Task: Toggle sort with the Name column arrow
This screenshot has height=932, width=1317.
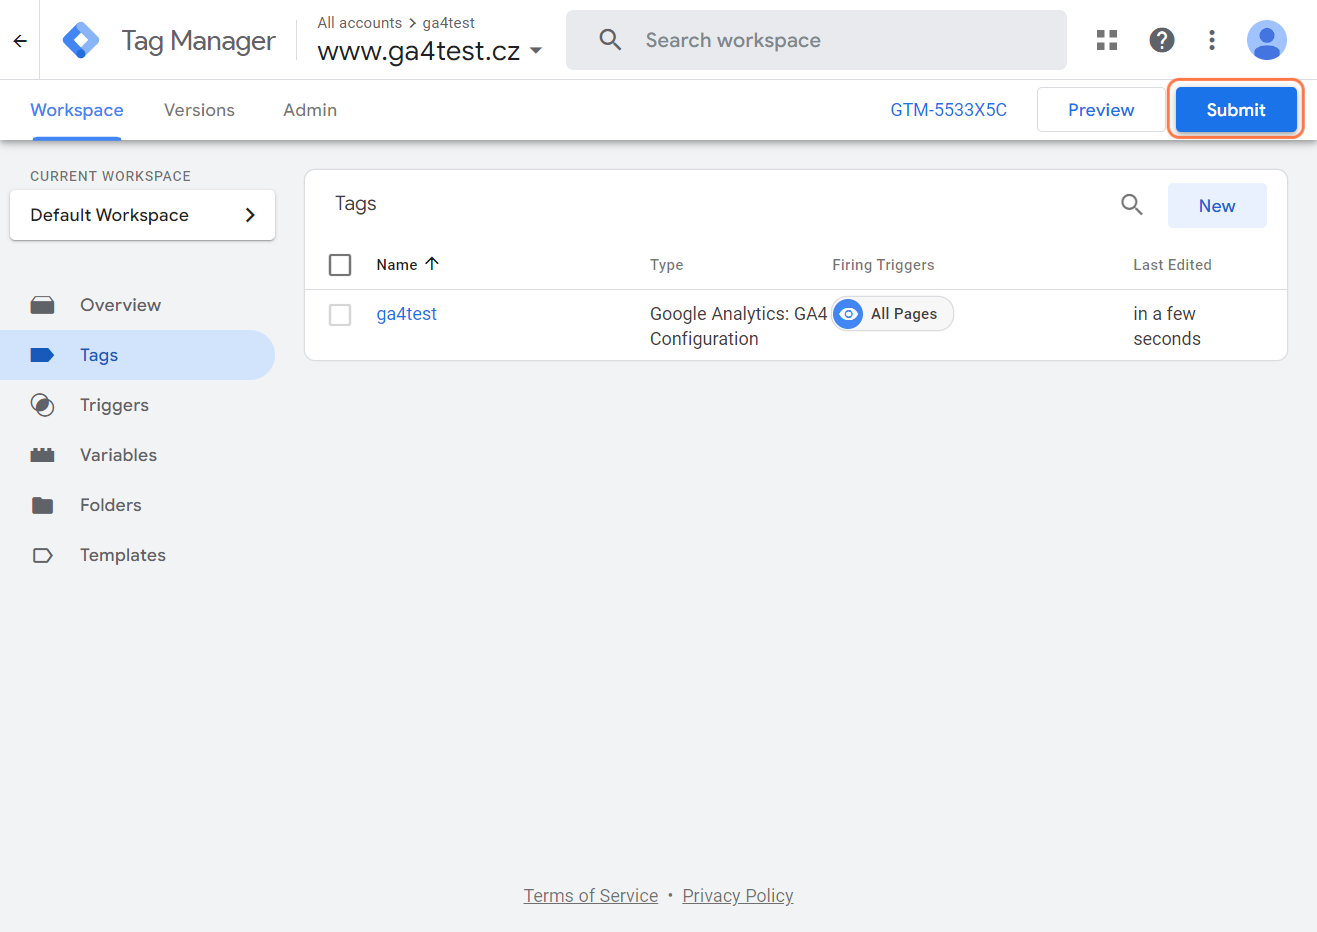Action: [x=432, y=264]
